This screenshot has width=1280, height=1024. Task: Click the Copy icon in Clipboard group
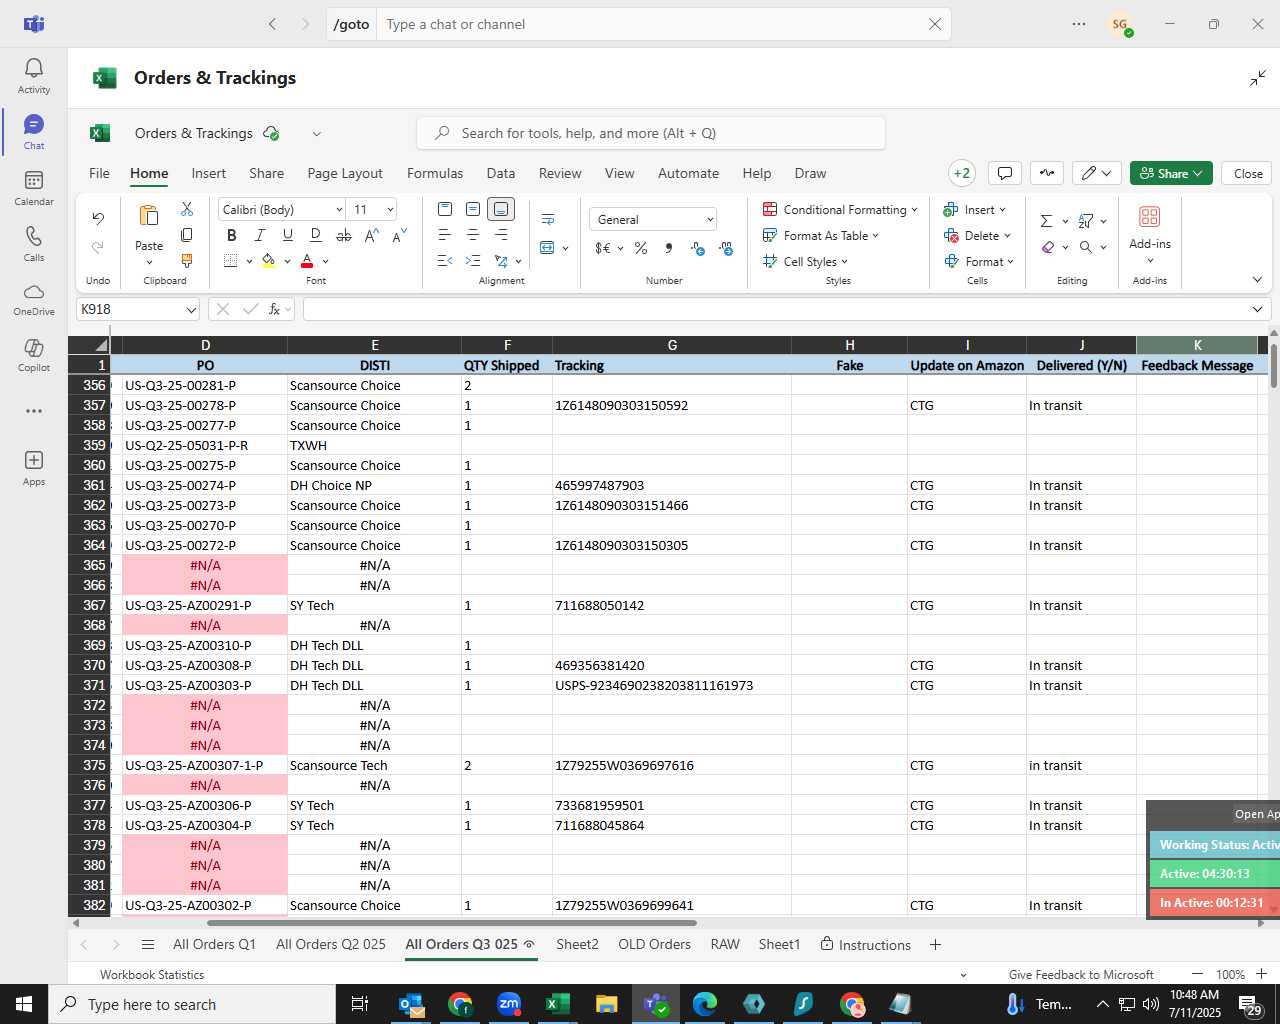(x=187, y=235)
